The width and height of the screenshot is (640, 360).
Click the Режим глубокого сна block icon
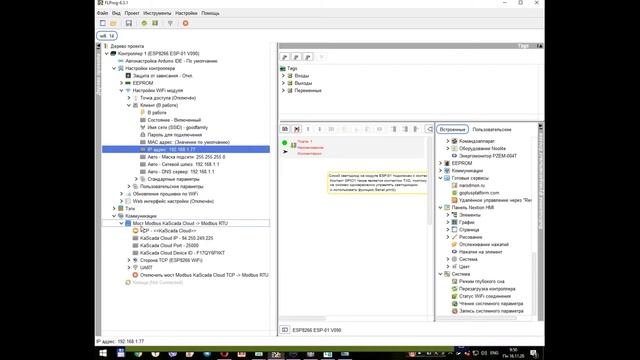click(x=454, y=281)
